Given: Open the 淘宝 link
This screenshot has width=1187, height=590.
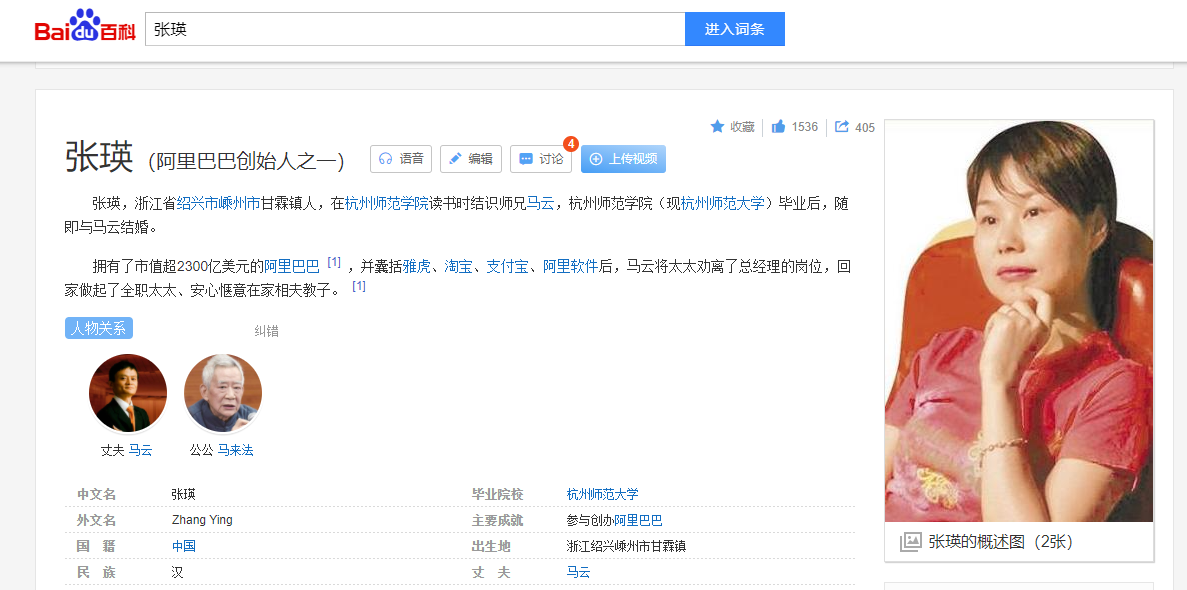Looking at the screenshot, I should click(459, 267).
